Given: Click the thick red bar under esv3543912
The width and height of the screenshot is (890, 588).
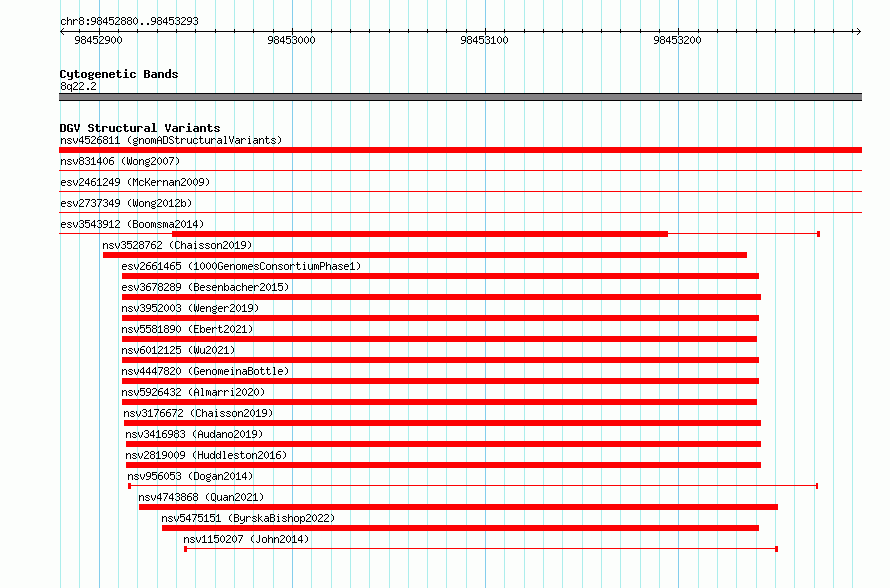Looking at the screenshot, I should pyautogui.click(x=420, y=234).
